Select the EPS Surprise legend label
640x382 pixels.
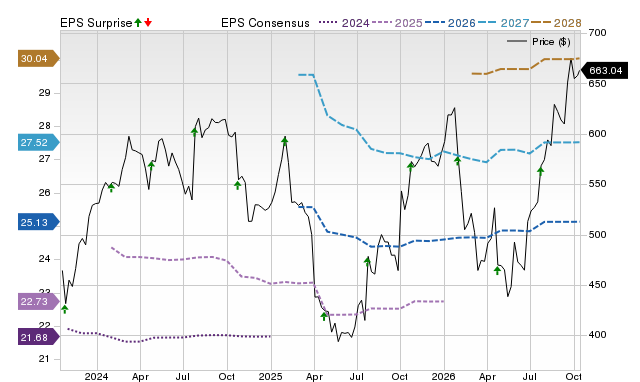tap(96, 23)
